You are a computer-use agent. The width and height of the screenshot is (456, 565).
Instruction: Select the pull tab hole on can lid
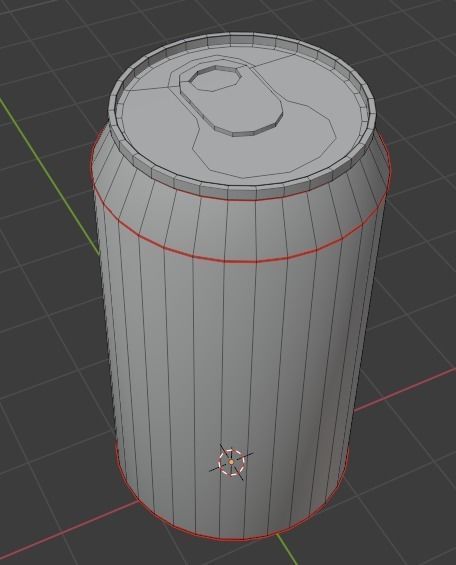pyautogui.click(x=216, y=78)
